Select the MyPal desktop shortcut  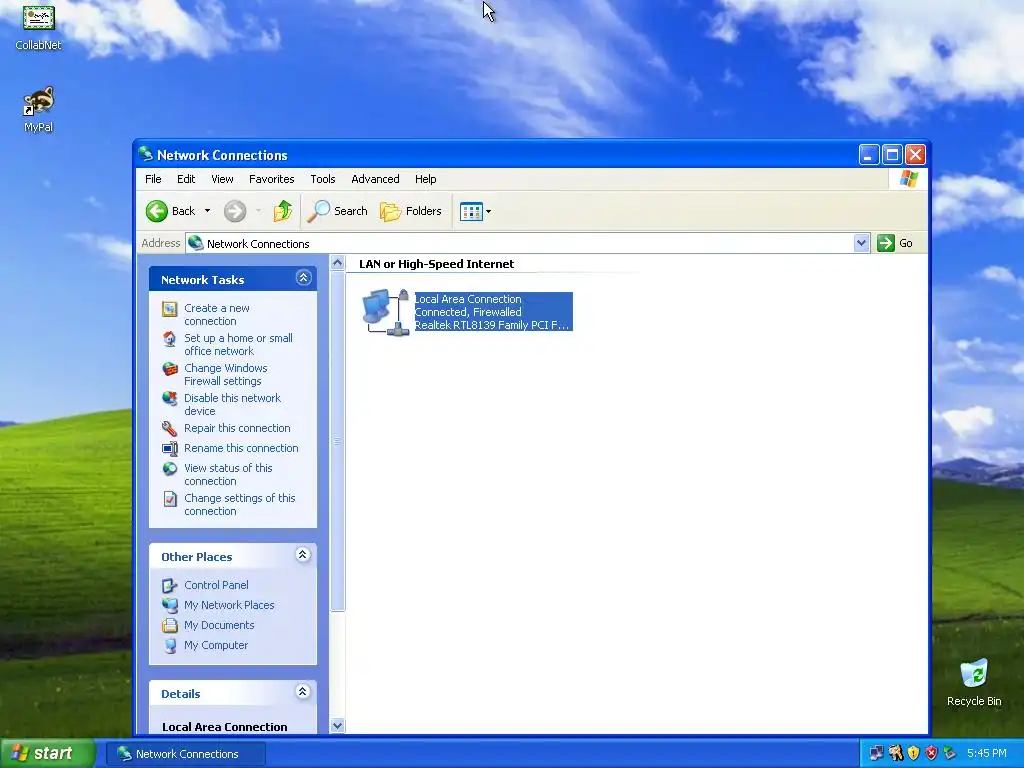pos(38,110)
